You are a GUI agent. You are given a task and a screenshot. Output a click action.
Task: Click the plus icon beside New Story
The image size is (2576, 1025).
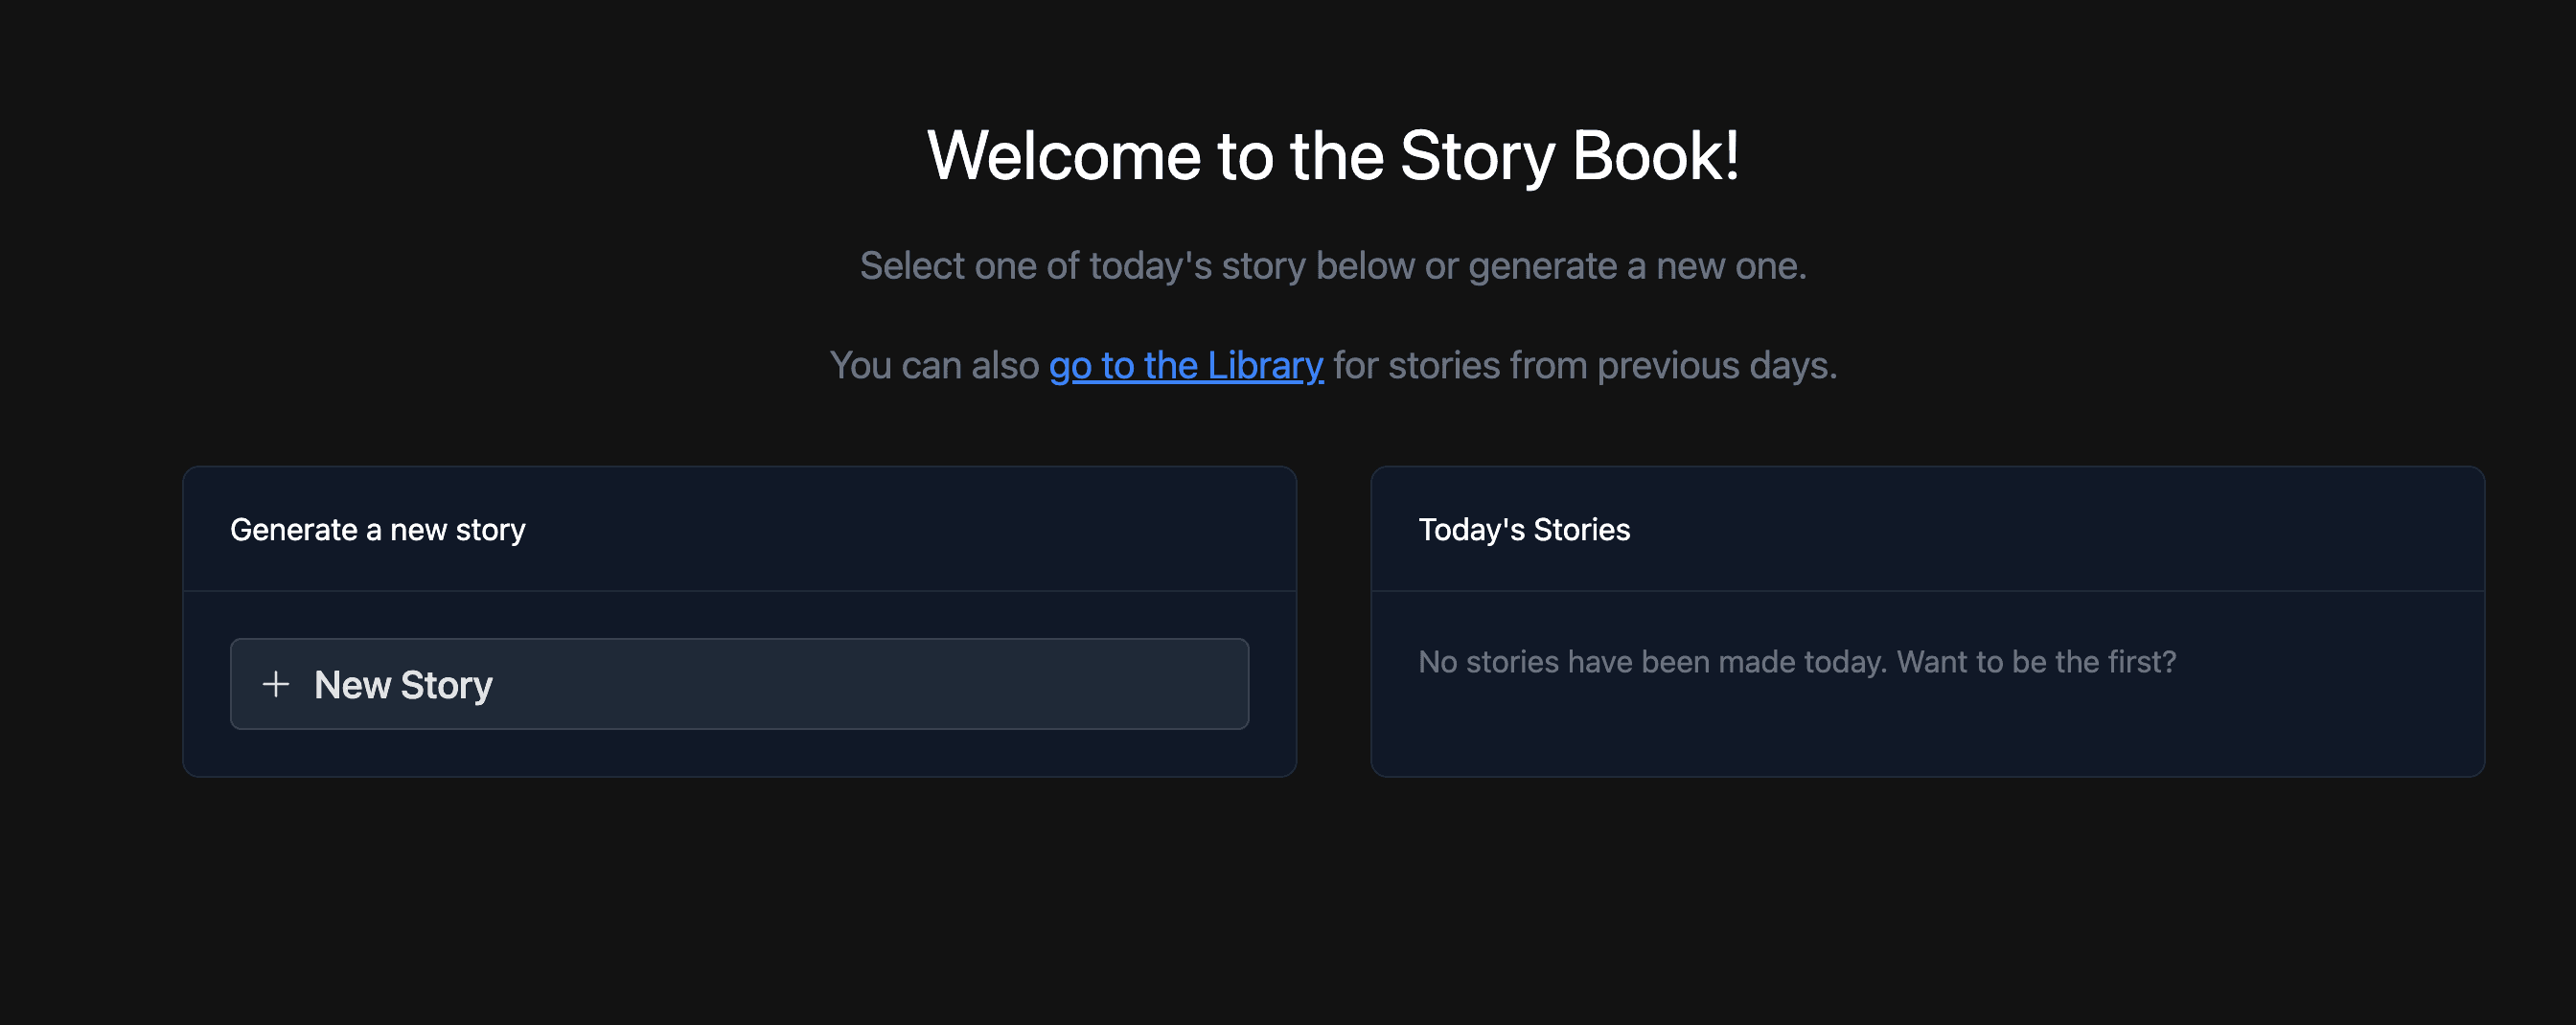click(276, 684)
